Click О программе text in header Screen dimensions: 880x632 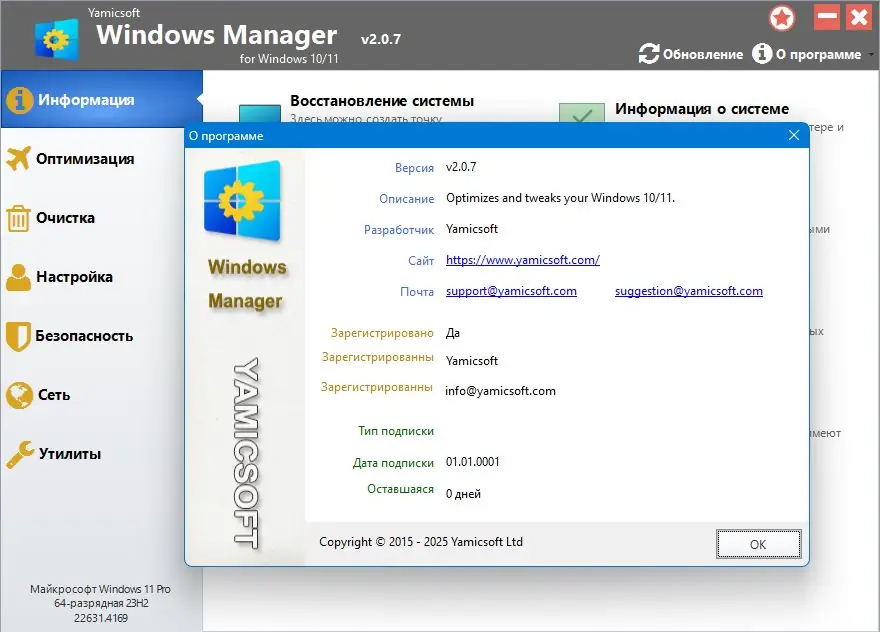[x=818, y=54]
